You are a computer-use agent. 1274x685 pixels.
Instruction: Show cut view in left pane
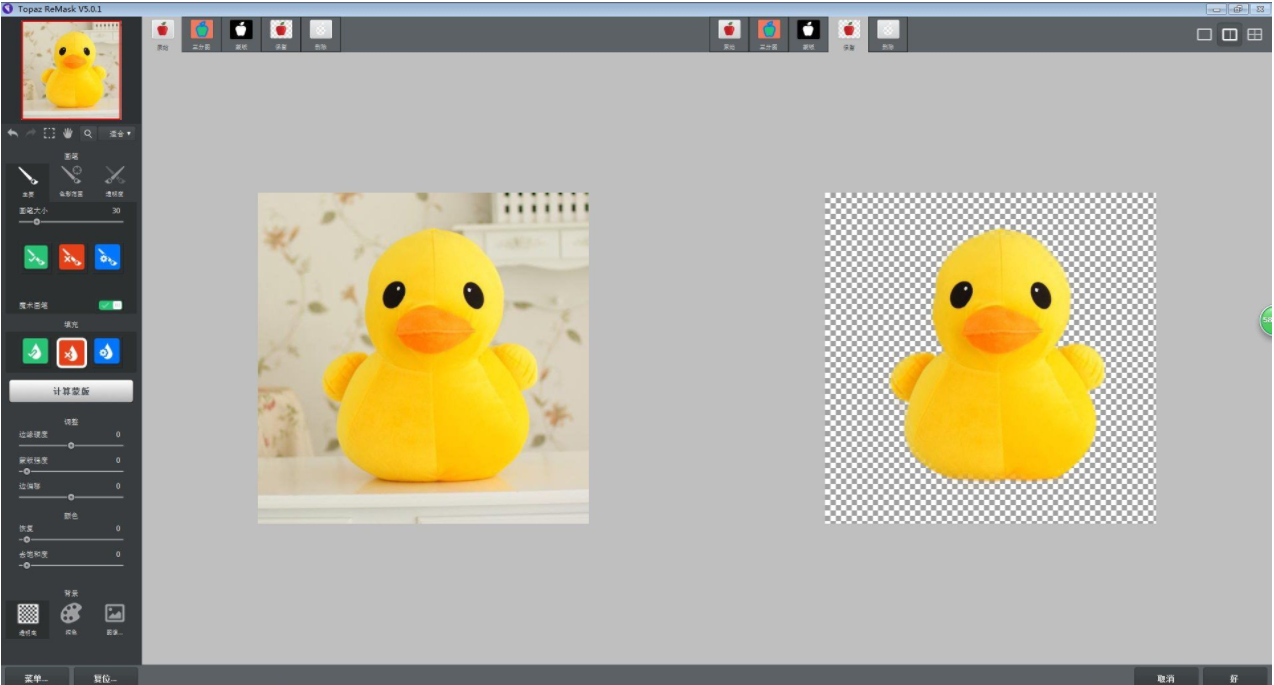(321, 34)
